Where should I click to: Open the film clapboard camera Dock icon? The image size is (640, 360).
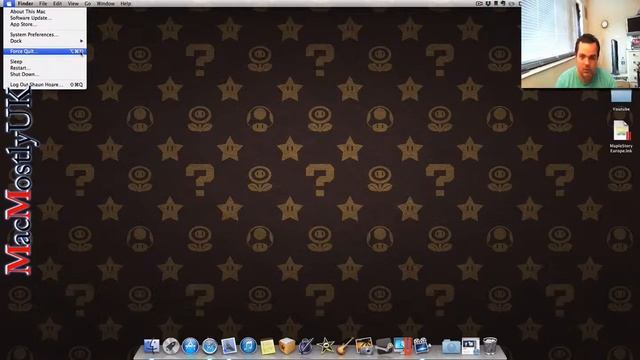point(422,346)
